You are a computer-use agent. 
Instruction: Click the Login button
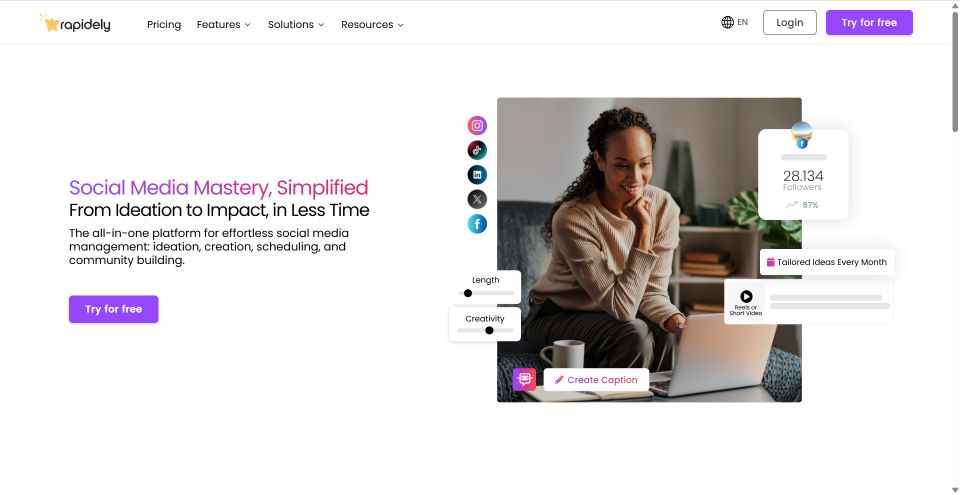789,23
